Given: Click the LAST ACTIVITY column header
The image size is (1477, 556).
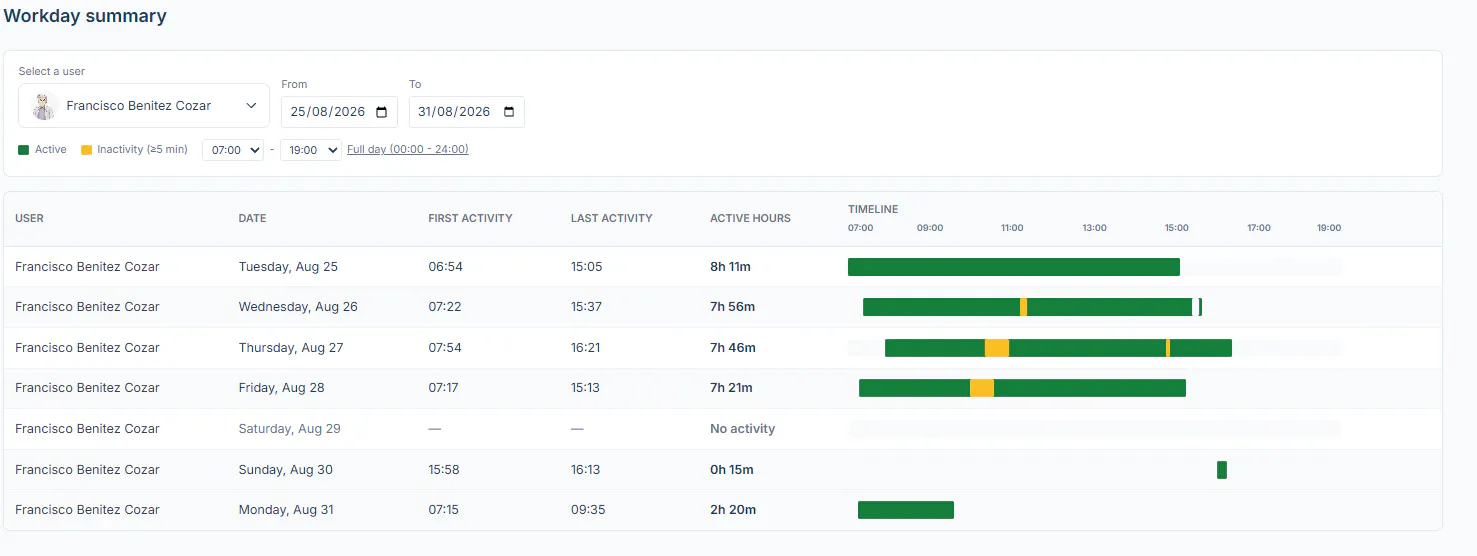Looking at the screenshot, I should (612, 218).
